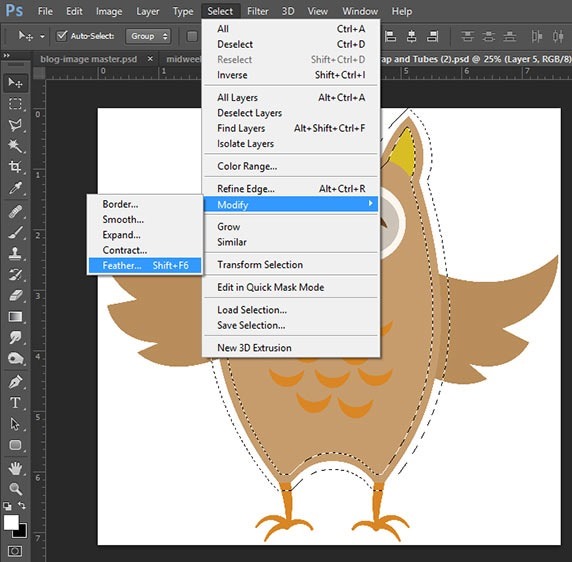572x562 pixels.
Task: Select the Polygonal Lasso tool
Action: point(15,125)
